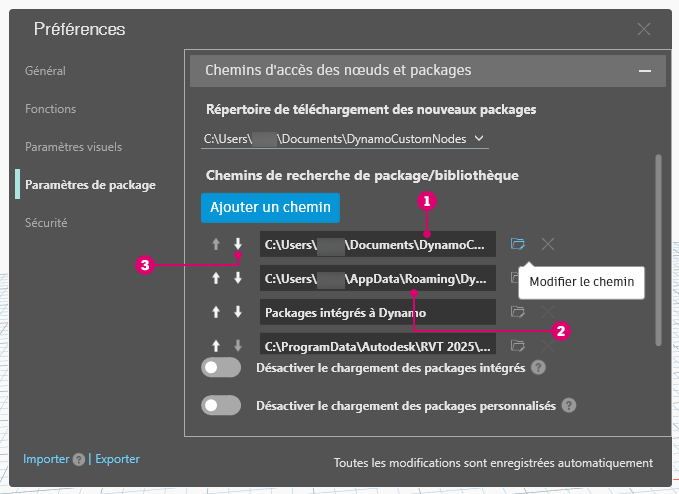Click the Exporter link

[x=117, y=459]
